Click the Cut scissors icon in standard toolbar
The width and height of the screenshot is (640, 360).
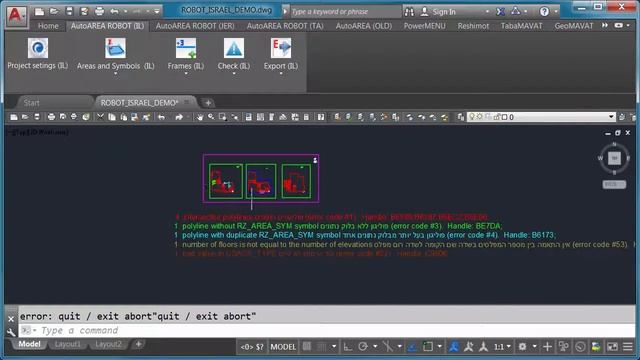click(100, 117)
